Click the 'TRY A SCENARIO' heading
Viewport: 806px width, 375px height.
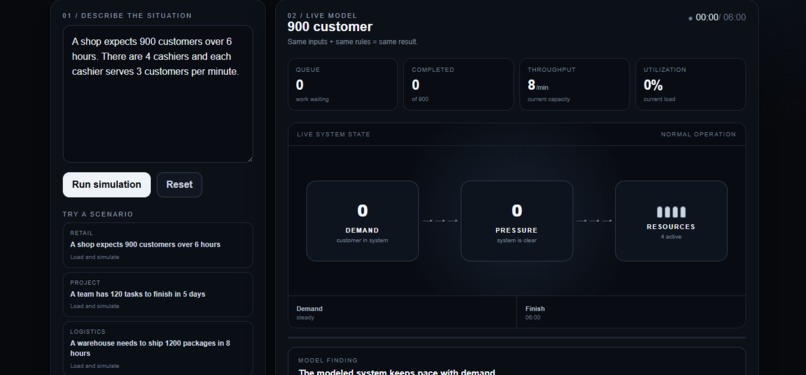(x=98, y=214)
